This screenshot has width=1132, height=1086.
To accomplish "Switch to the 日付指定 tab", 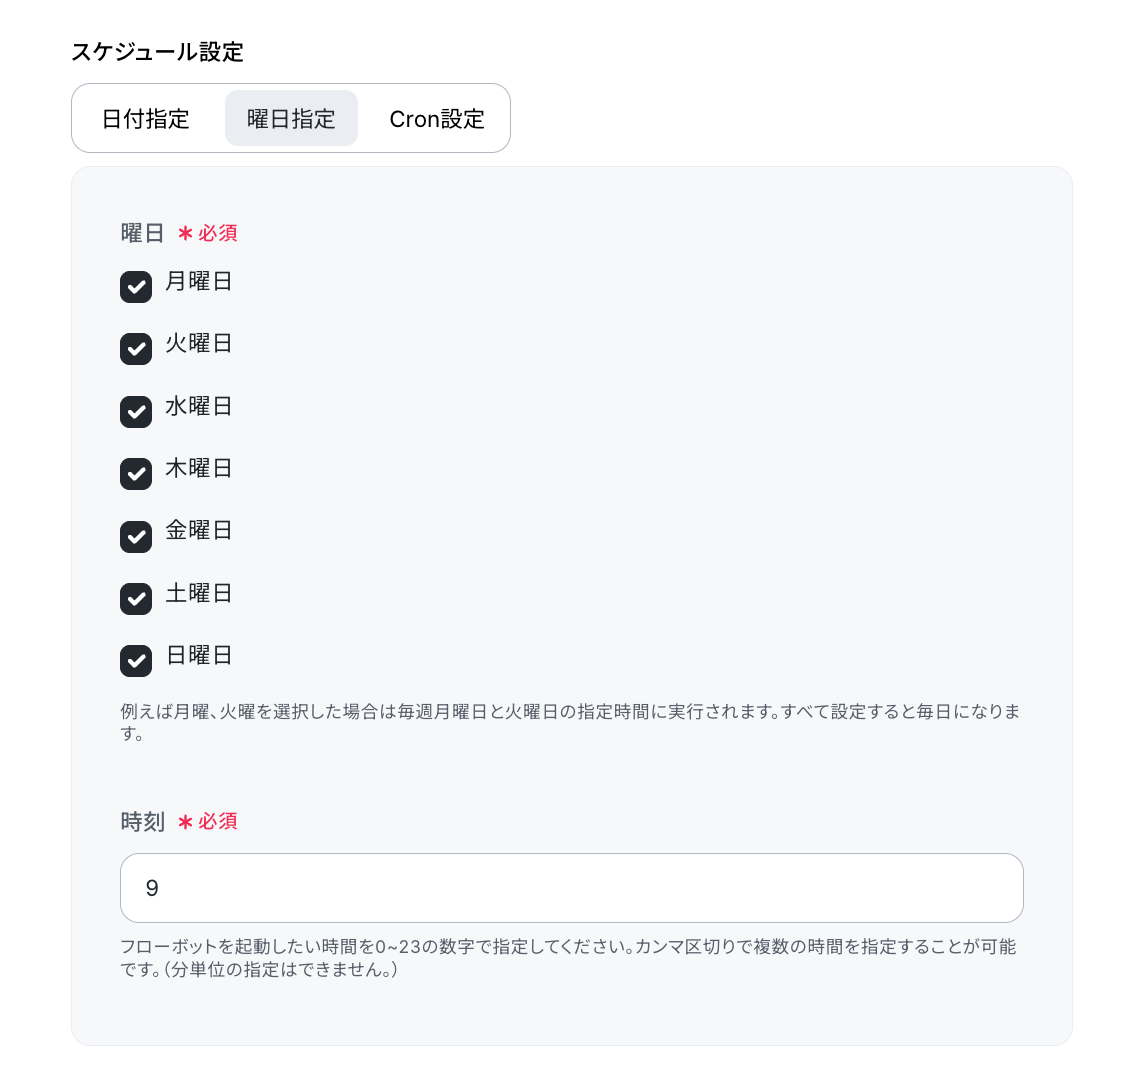I will (x=146, y=118).
